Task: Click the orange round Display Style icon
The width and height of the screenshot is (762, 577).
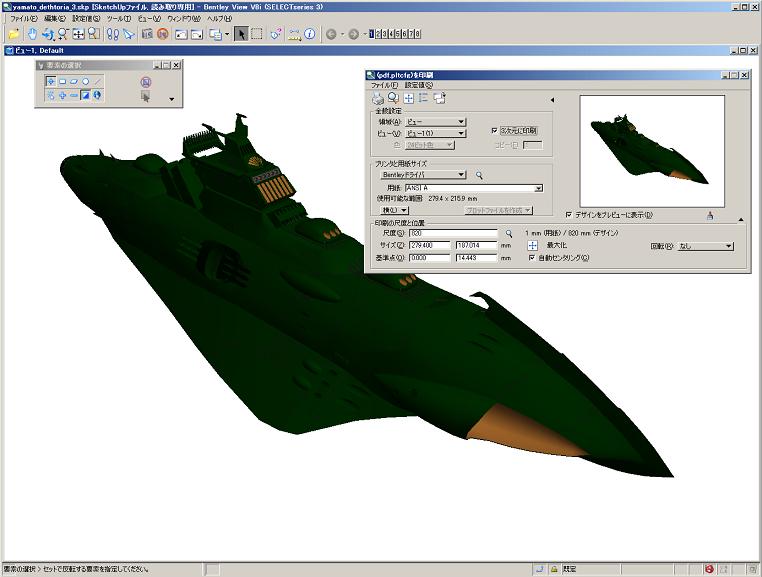Action: point(163,34)
